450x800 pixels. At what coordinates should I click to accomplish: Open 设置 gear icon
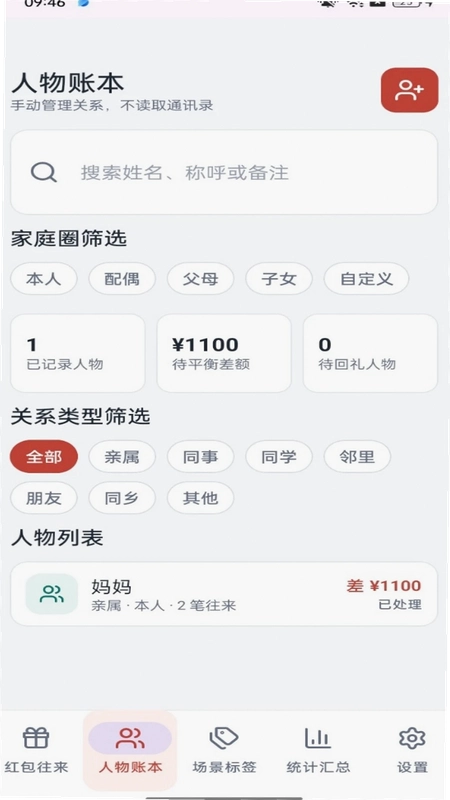(x=412, y=738)
